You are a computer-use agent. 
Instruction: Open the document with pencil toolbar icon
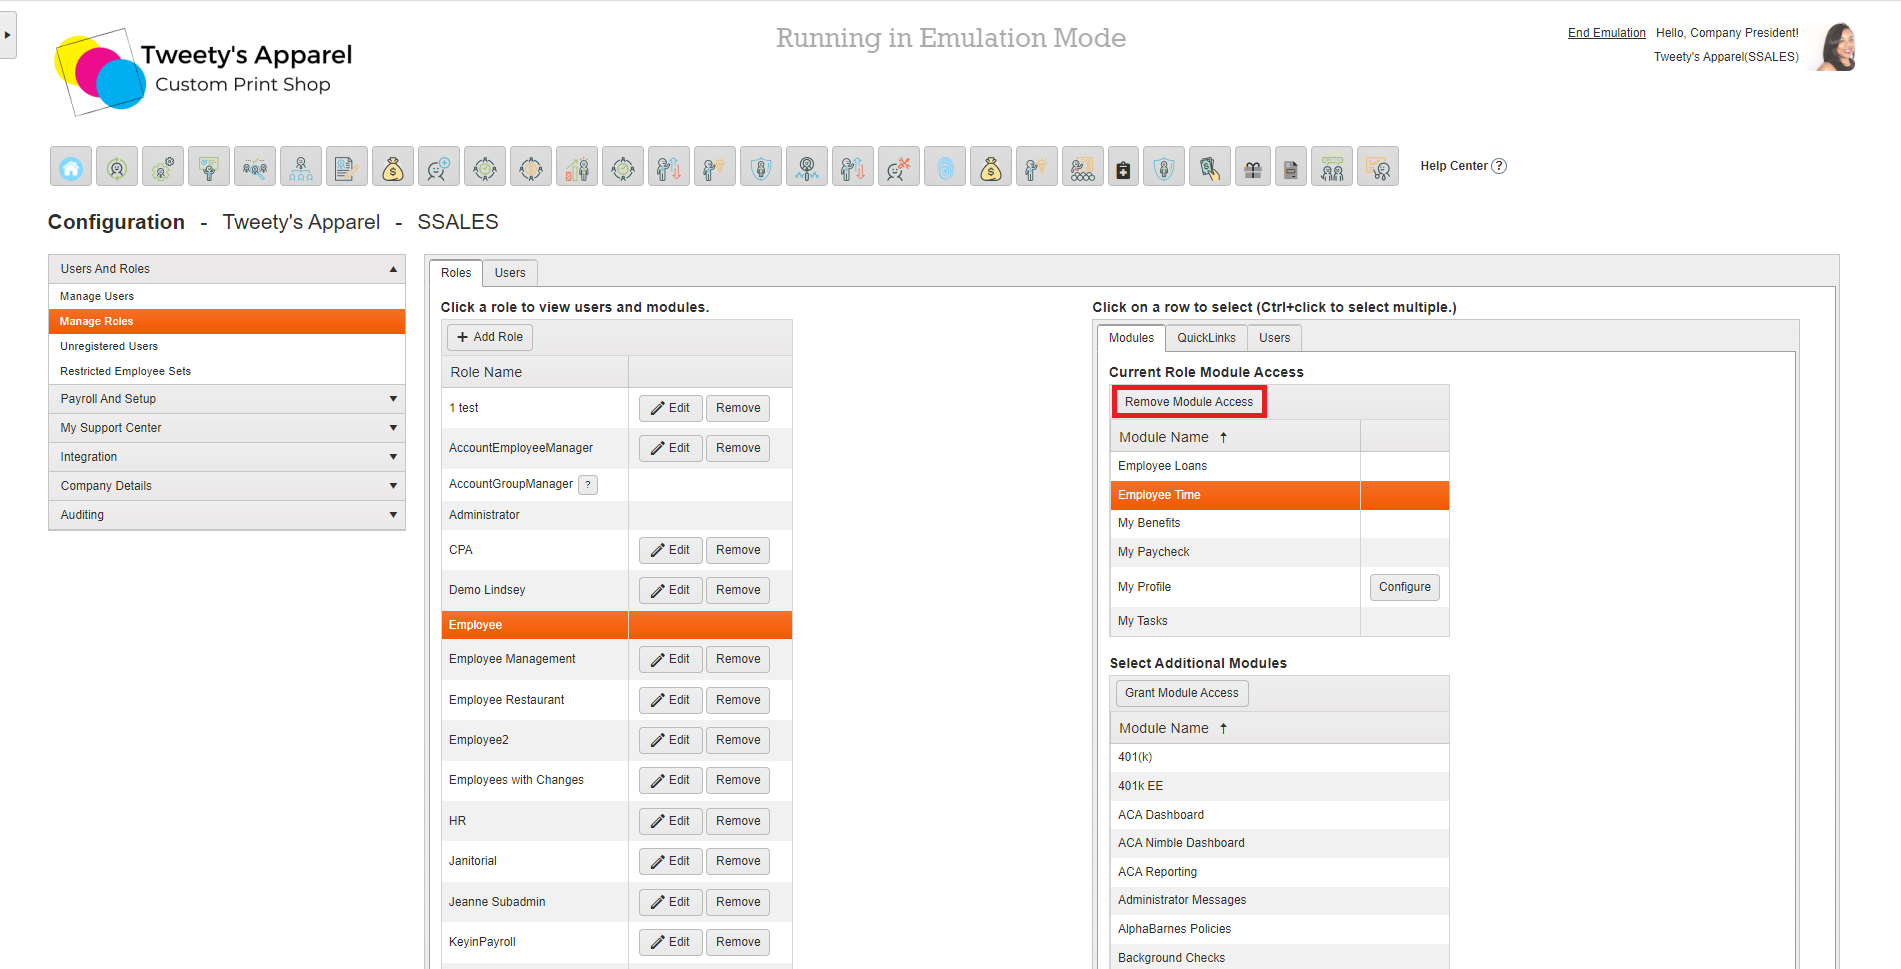(347, 166)
